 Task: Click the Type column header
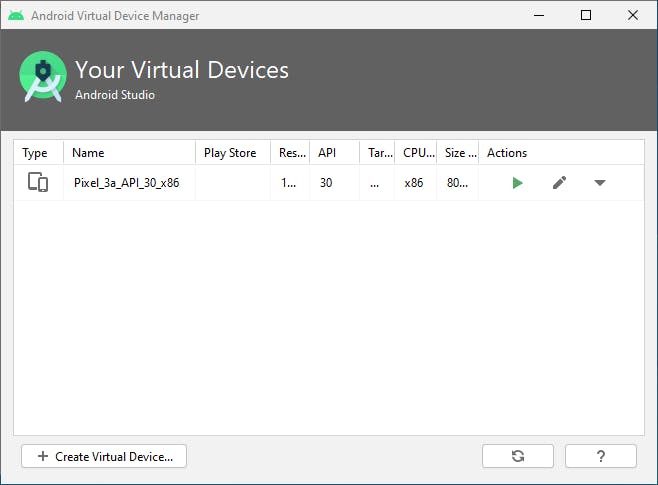(x=37, y=153)
